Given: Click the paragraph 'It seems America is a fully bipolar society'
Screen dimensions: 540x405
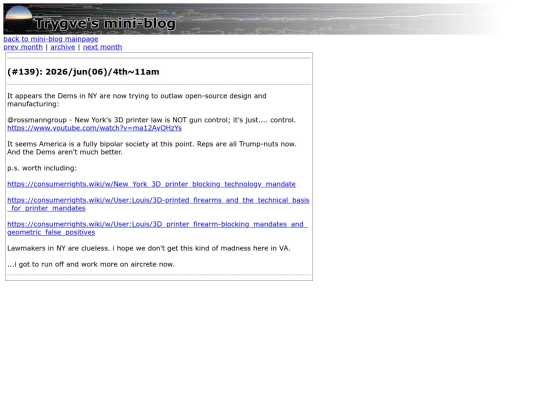Looking at the screenshot, I should tap(152, 148).
